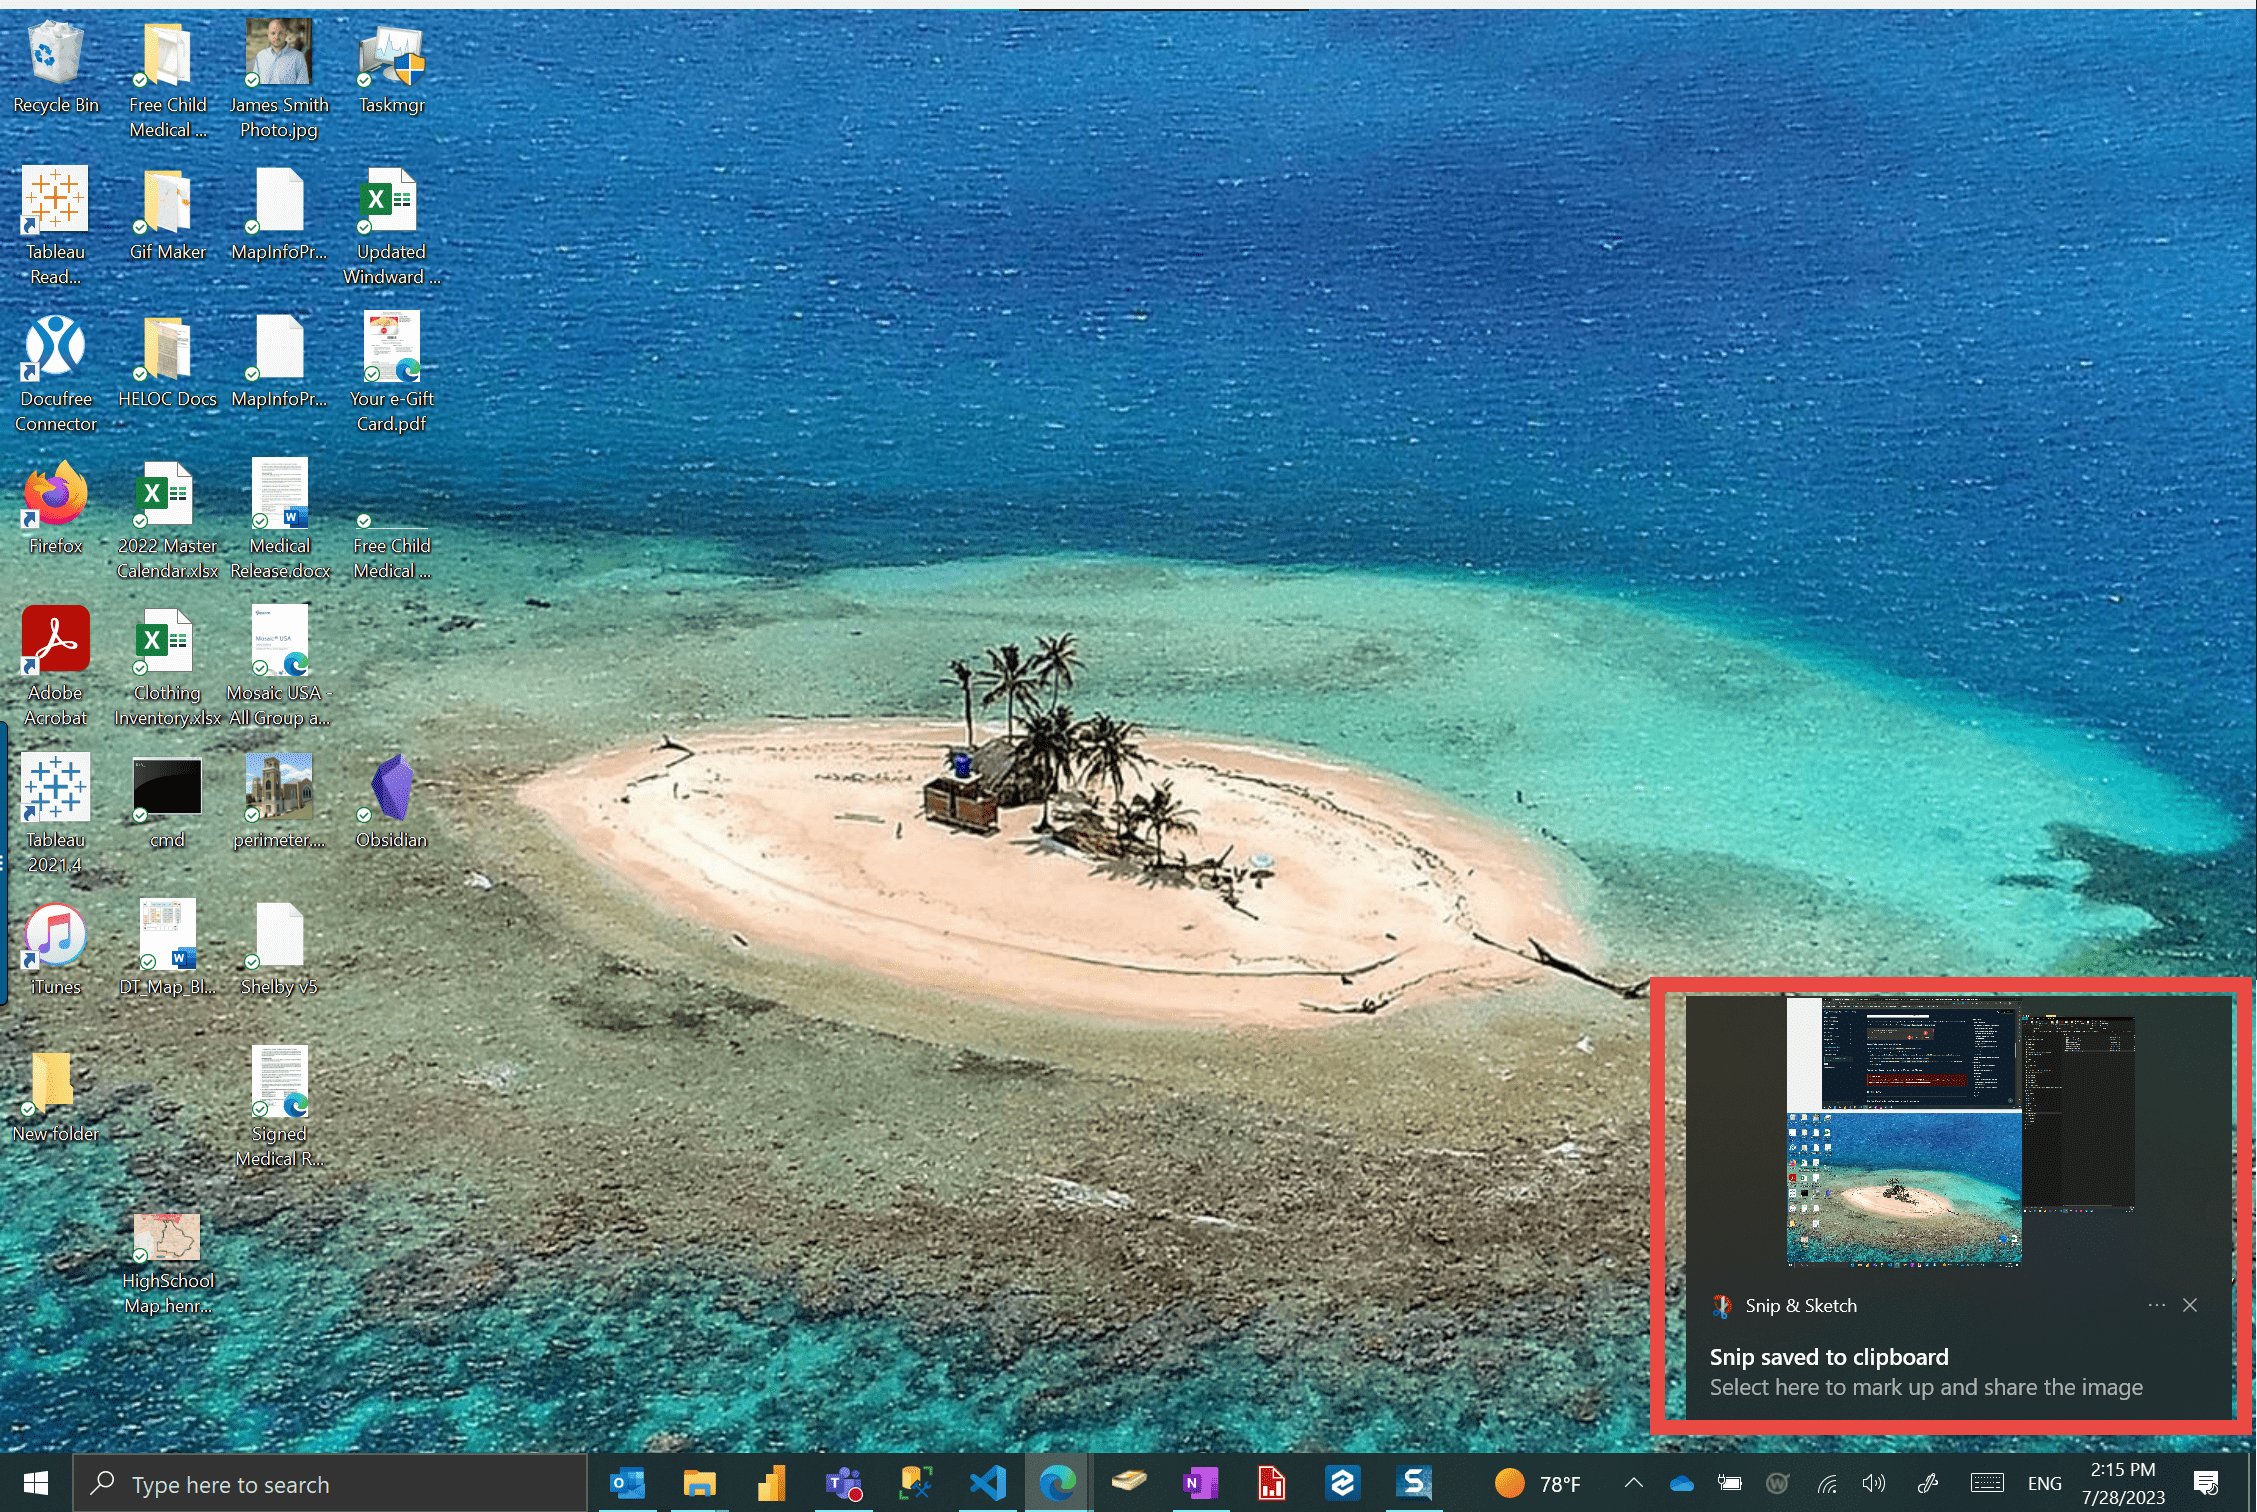Select Signed Medical R... PDF file
2257x1512 pixels.
(x=279, y=1109)
